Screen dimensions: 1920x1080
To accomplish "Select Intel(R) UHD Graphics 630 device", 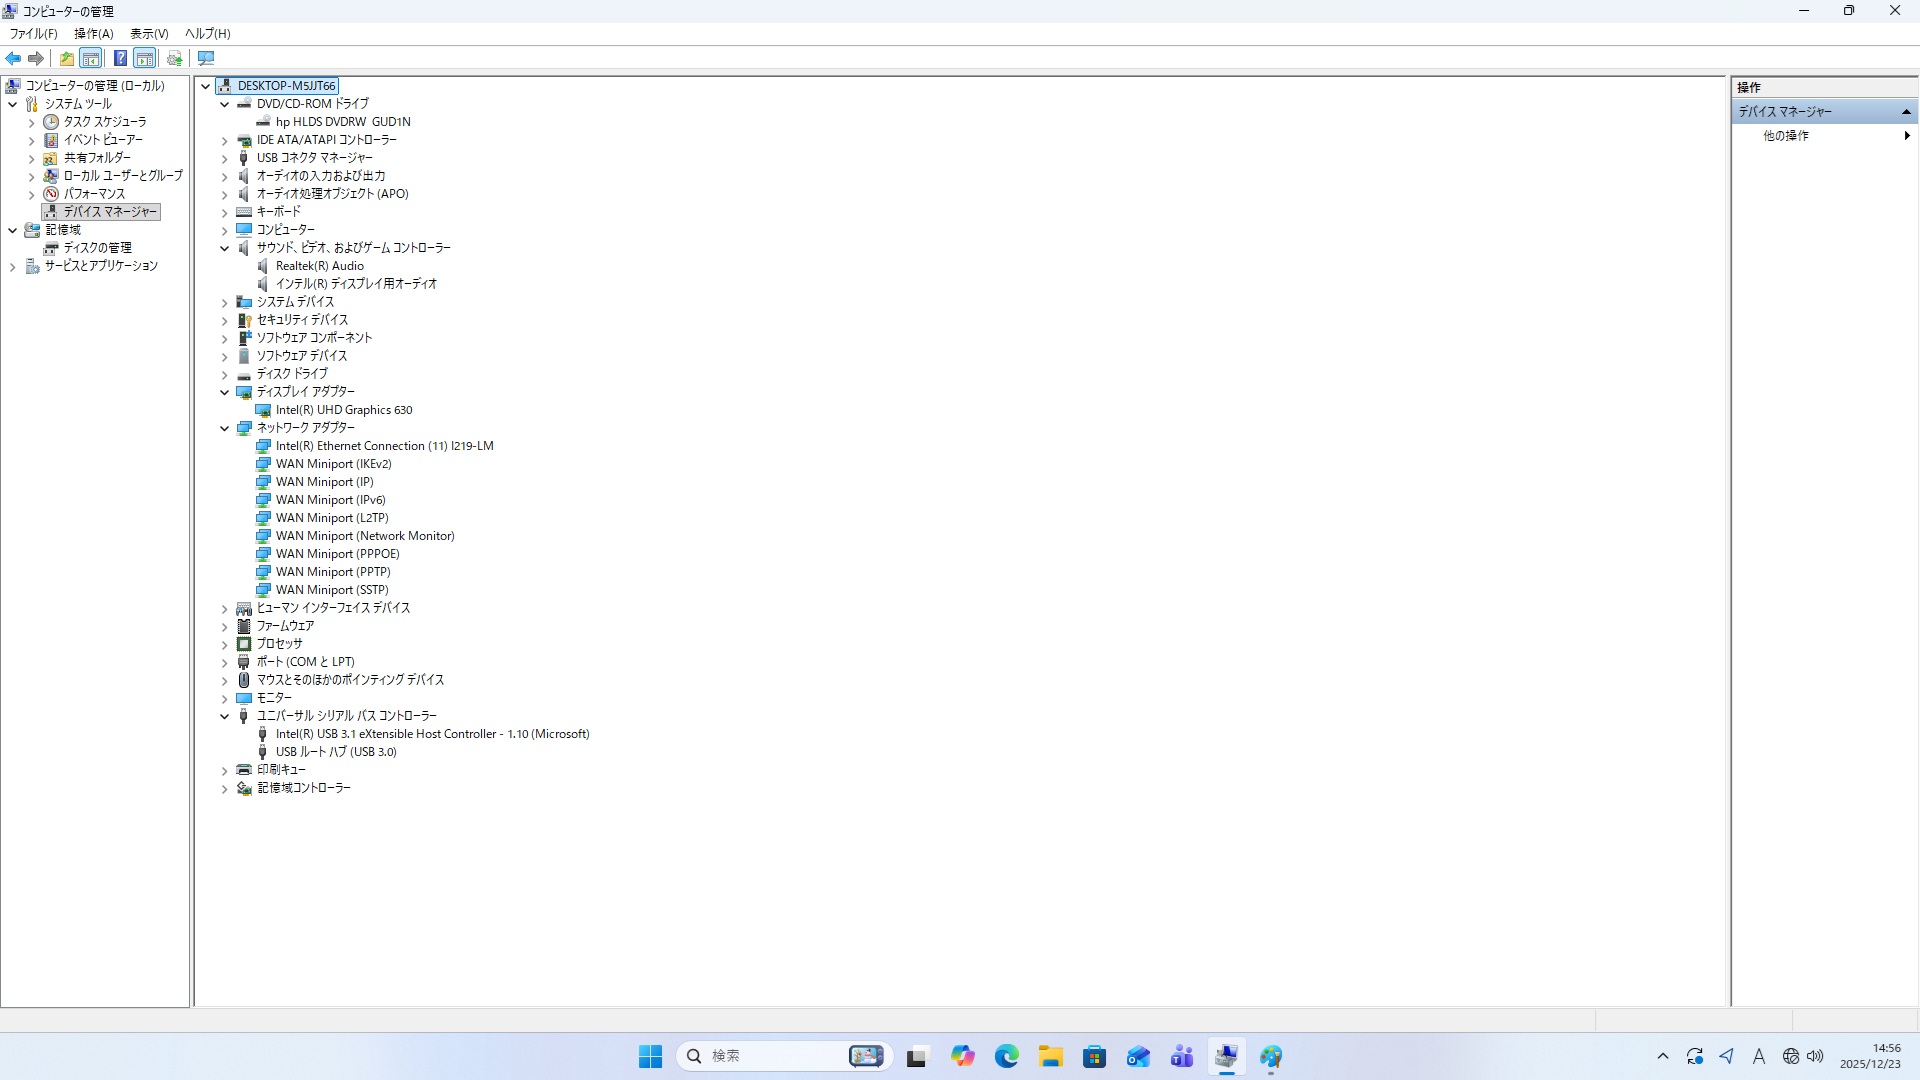I will pos(343,410).
